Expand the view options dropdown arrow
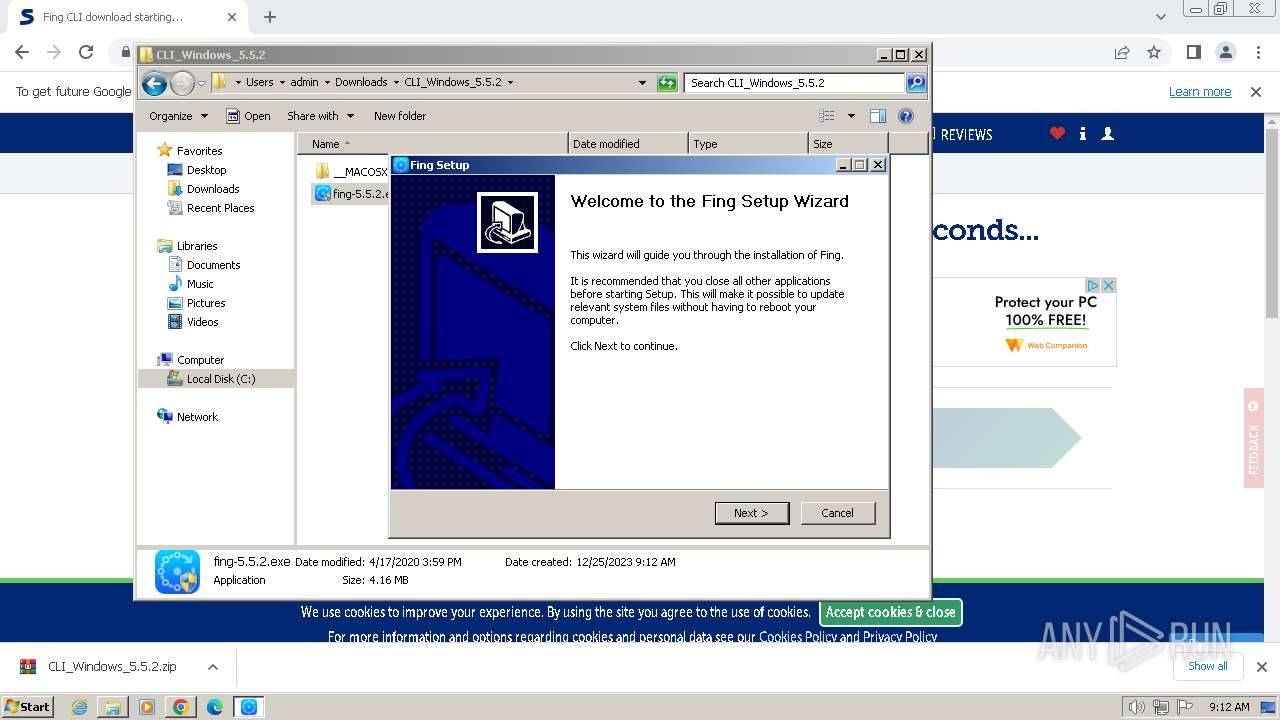The height and width of the screenshot is (720, 1280). (x=851, y=116)
